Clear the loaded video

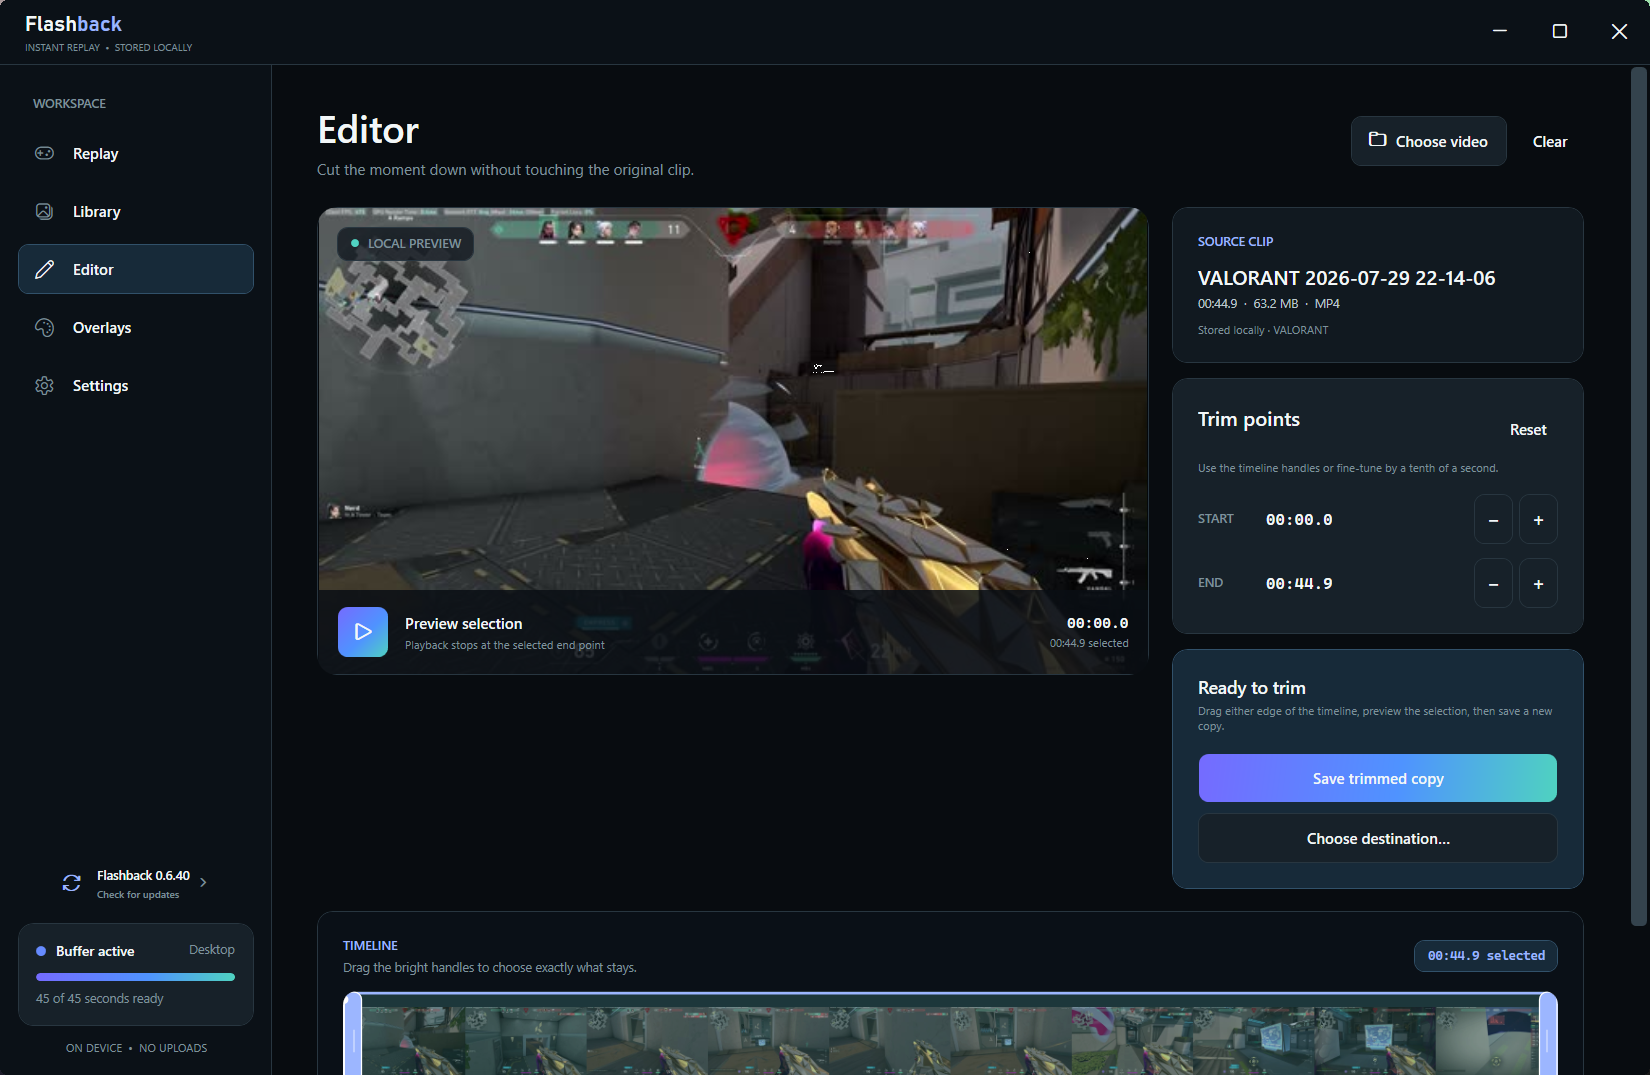[1549, 141]
